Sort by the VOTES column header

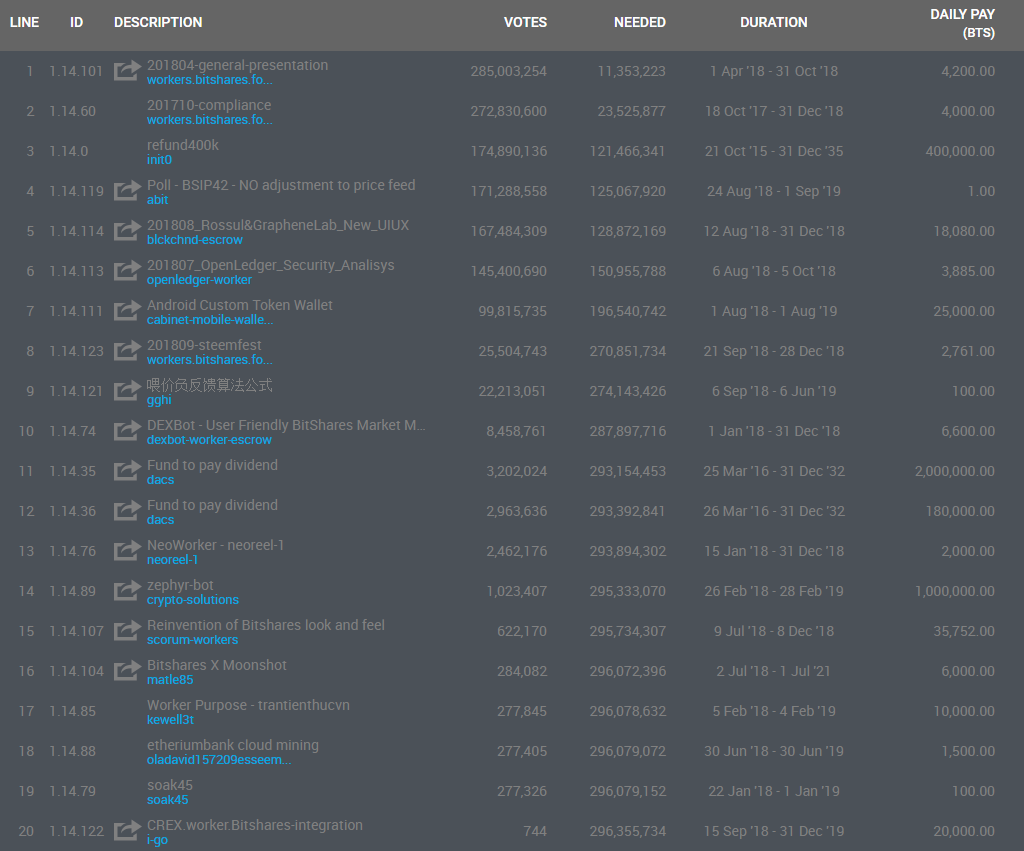coord(525,22)
